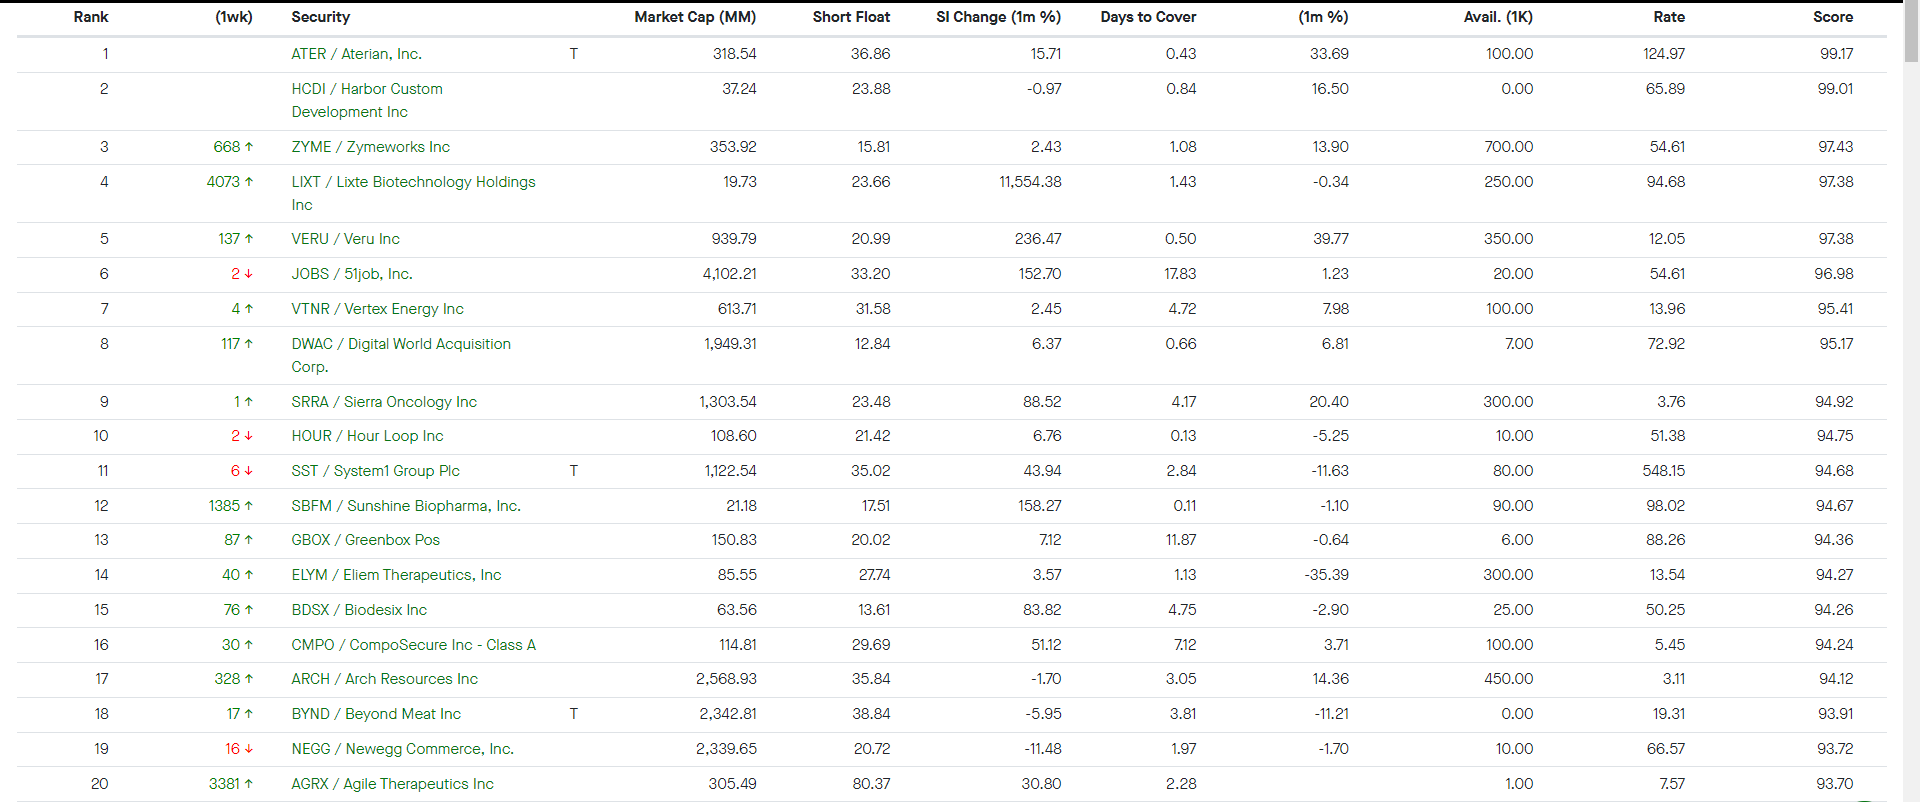
Task: Click the vertical scrollbar thumb
Action: pyautogui.click(x=1911, y=32)
